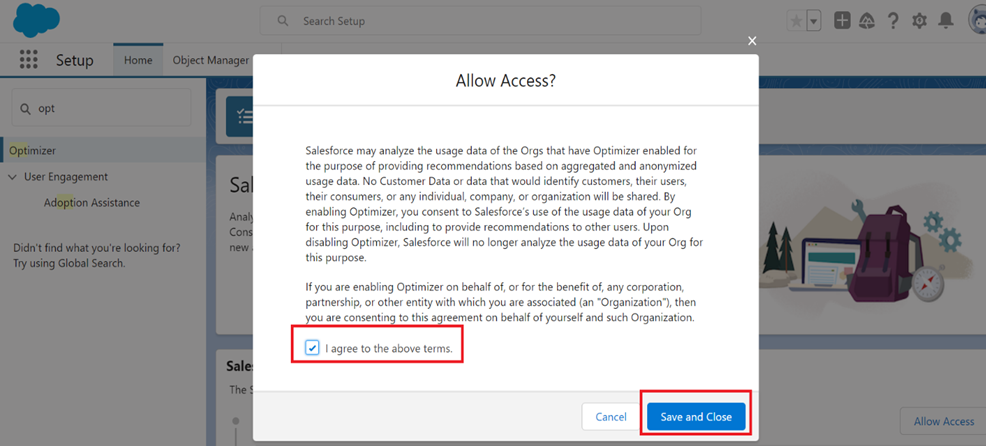The width and height of the screenshot is (986, 446).
Task: Click Save and Close button
Action: click(696, 416)
